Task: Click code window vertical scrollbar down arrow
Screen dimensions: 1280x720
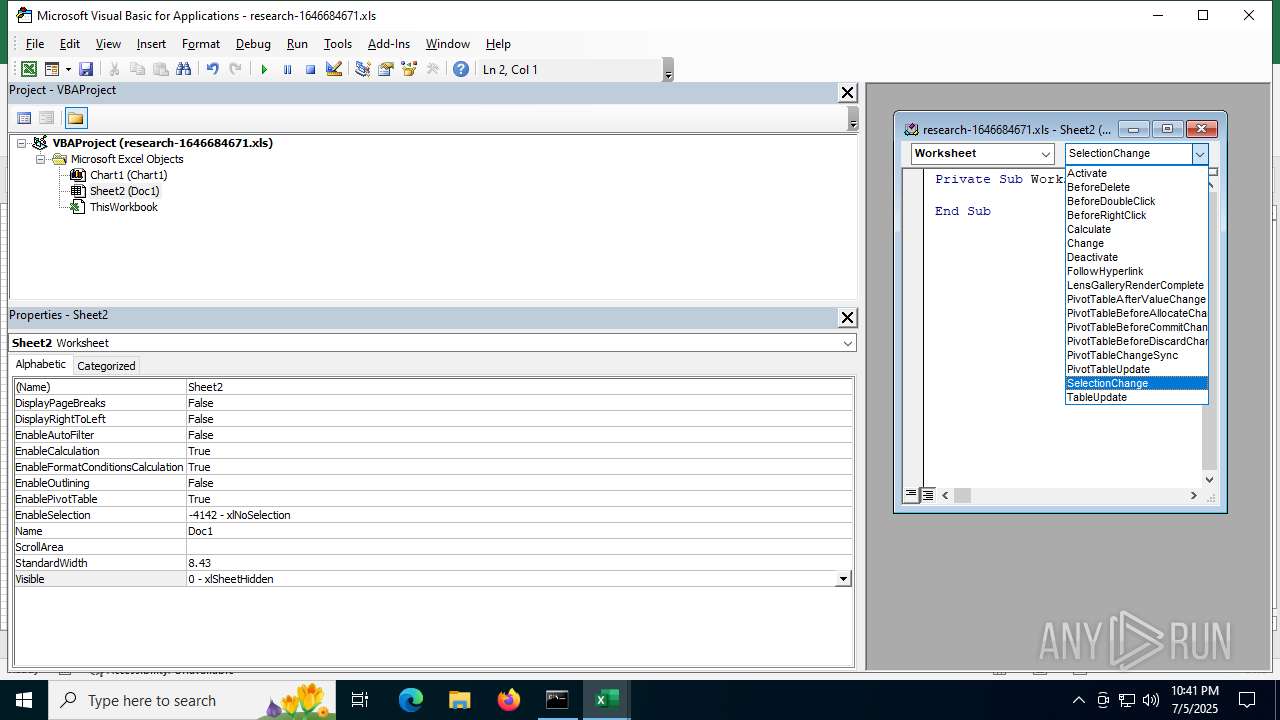Action: 1209,479
